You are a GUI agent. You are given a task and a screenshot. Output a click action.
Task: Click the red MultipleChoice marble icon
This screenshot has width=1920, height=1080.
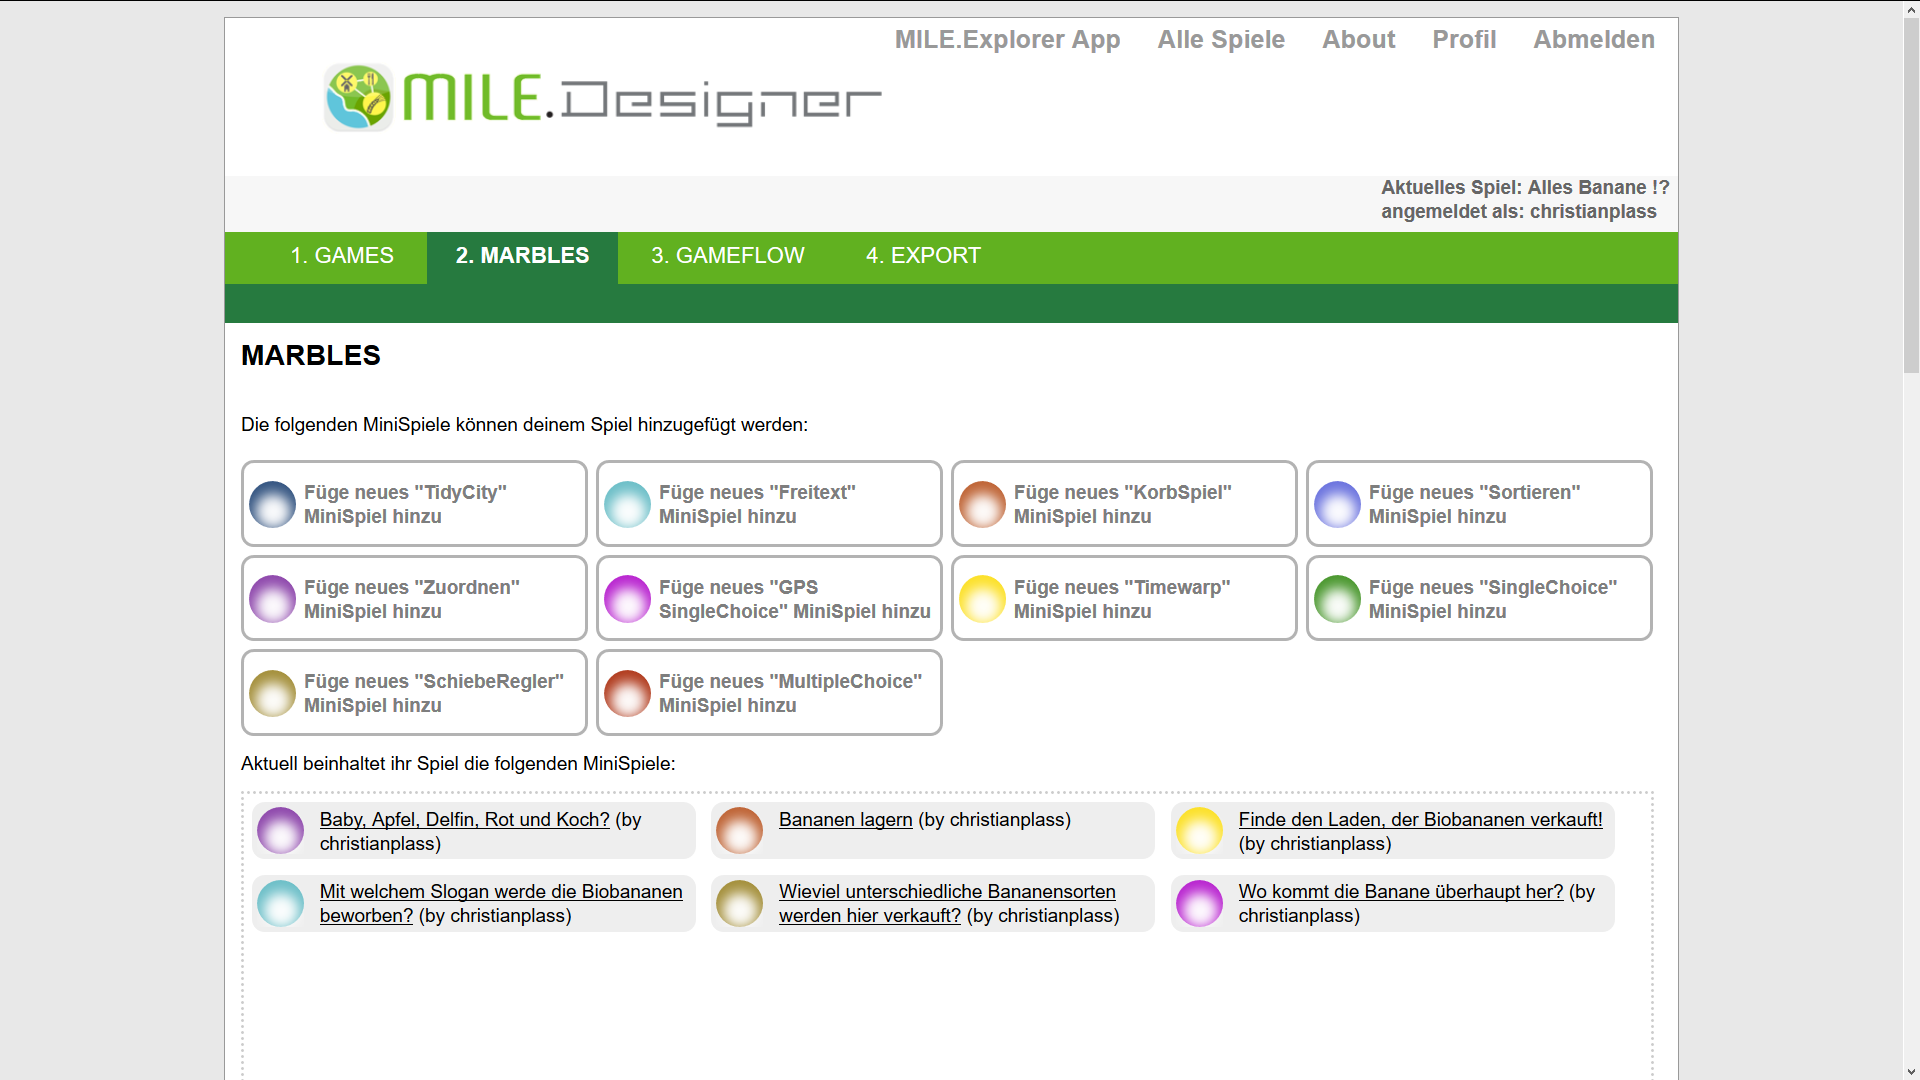627,693
